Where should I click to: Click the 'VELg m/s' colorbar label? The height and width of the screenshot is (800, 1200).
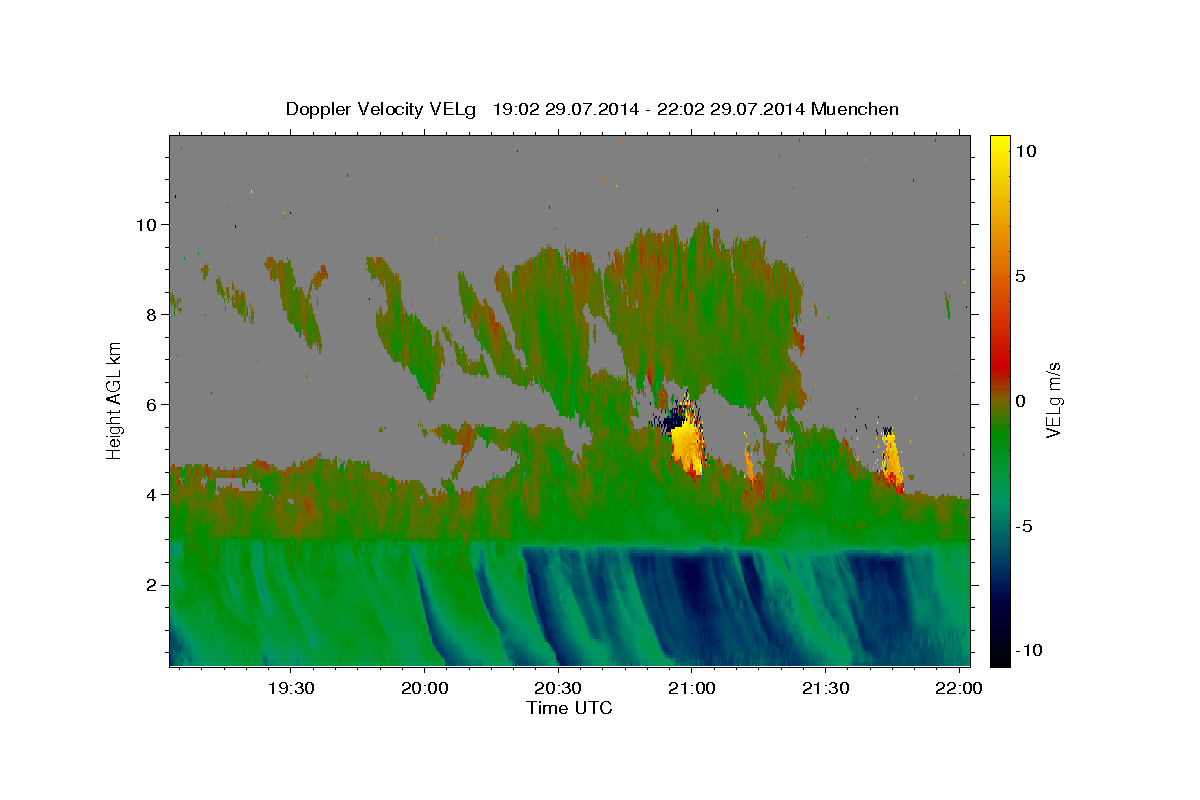click(x=1053, y=400)
